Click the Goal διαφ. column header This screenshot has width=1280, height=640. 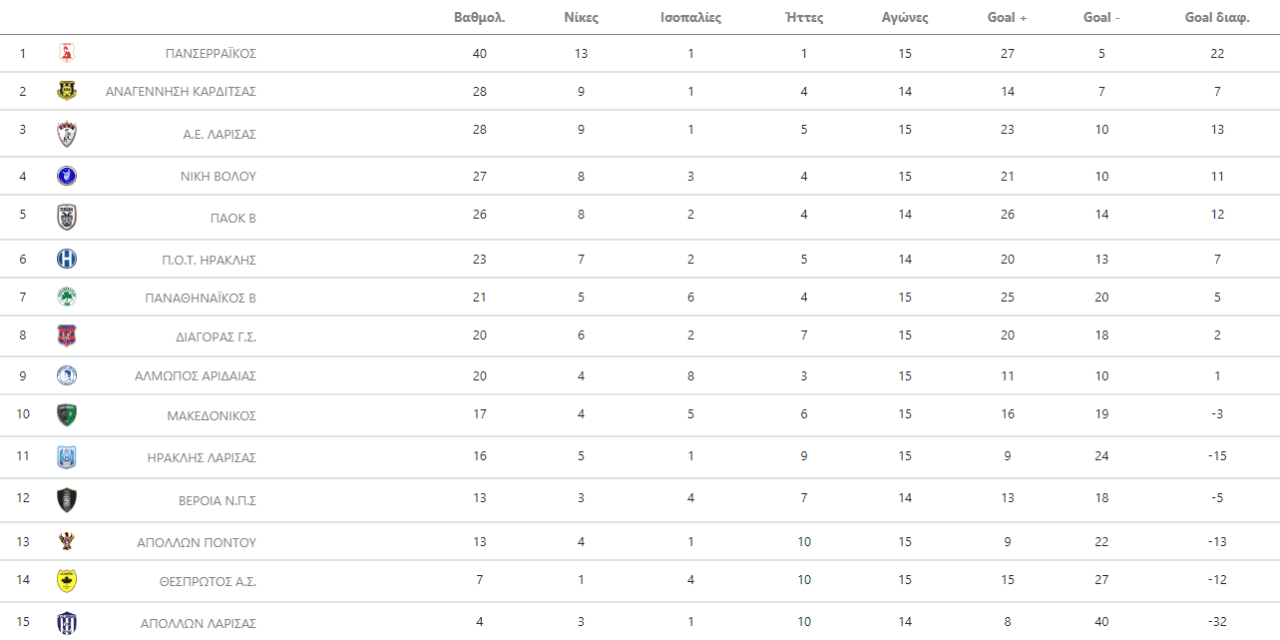(1217, 18)
